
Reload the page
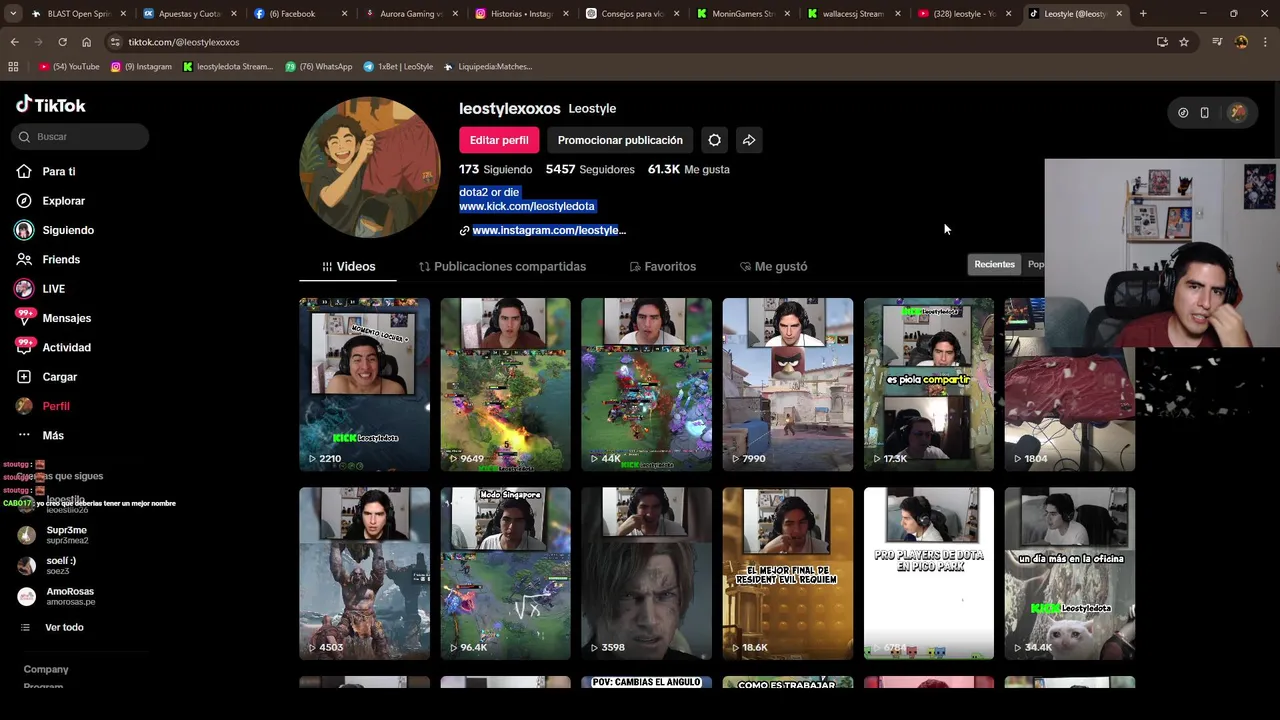[x=62, y=42]
